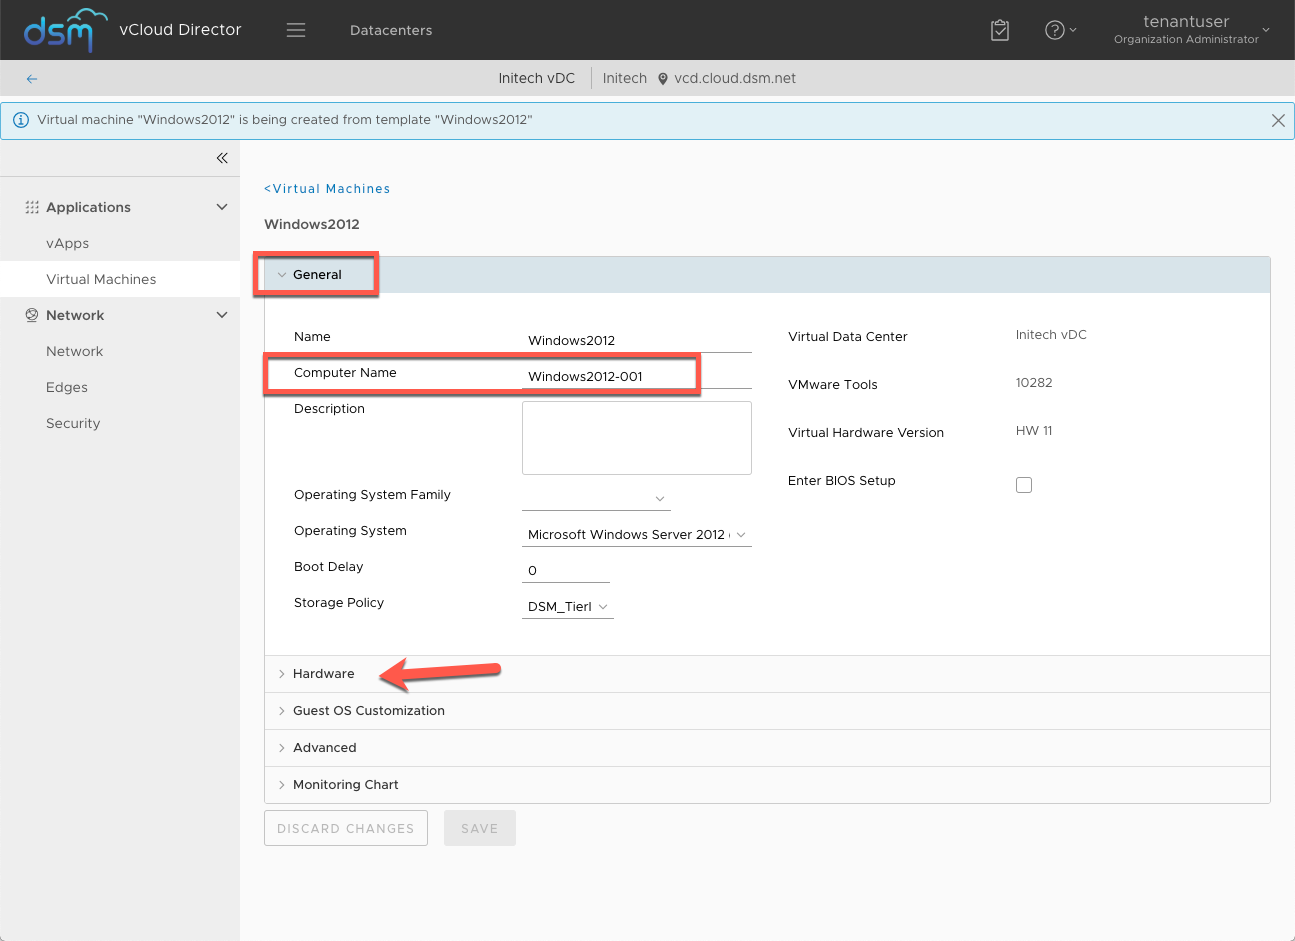Click the VMware Tools value 10282
The width and height of the screenshot is (1295, 941).
point(1034,383)
